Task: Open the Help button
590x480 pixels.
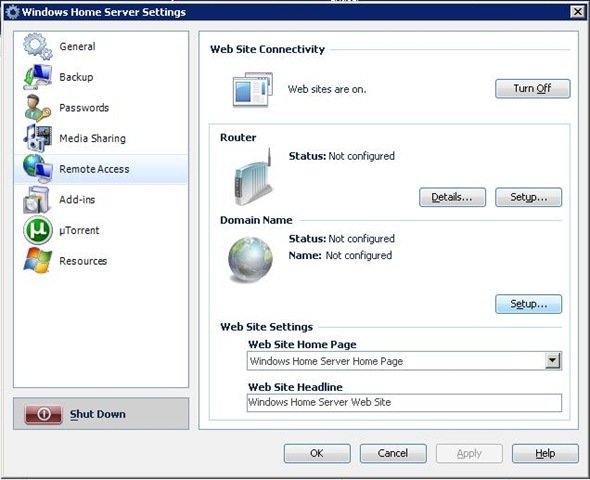Action: pyautogui.click(x=545, y=453)
